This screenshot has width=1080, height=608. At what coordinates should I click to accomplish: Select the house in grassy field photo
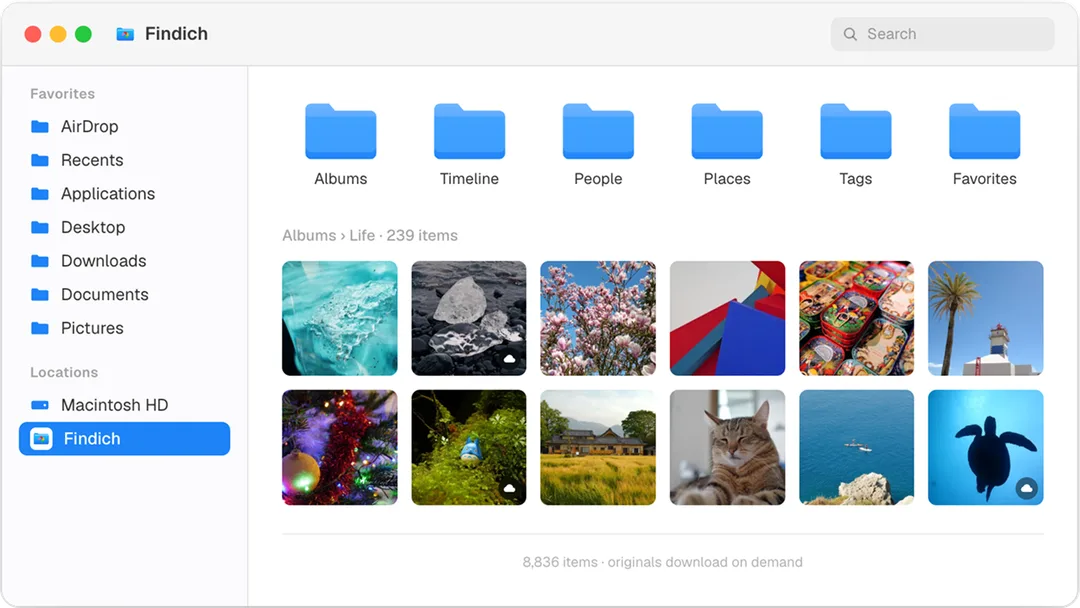pos(598,448)
